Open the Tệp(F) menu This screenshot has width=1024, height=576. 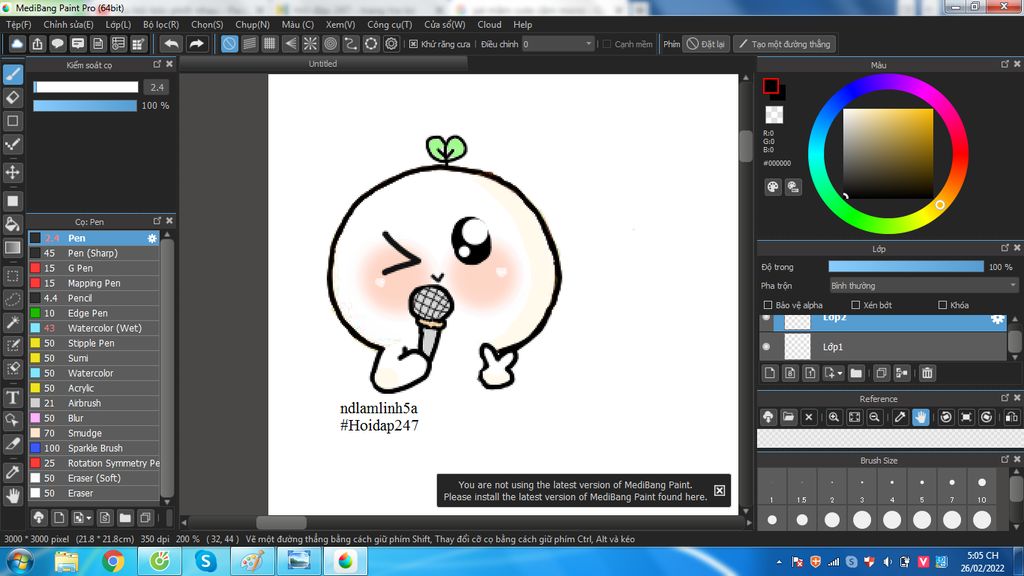tap(18, 24)
